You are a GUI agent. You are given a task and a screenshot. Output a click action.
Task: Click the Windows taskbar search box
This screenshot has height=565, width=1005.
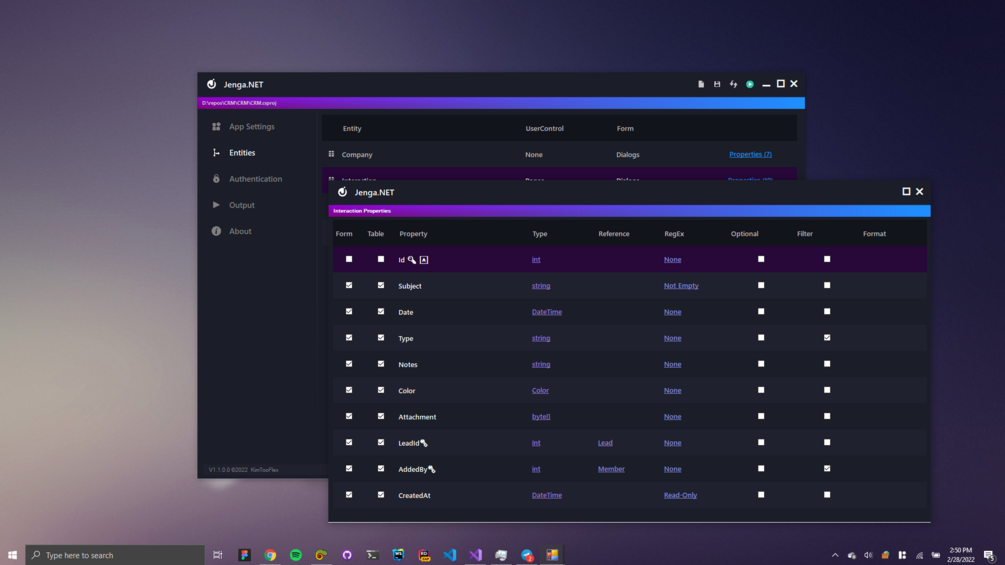tap(115, 555)
